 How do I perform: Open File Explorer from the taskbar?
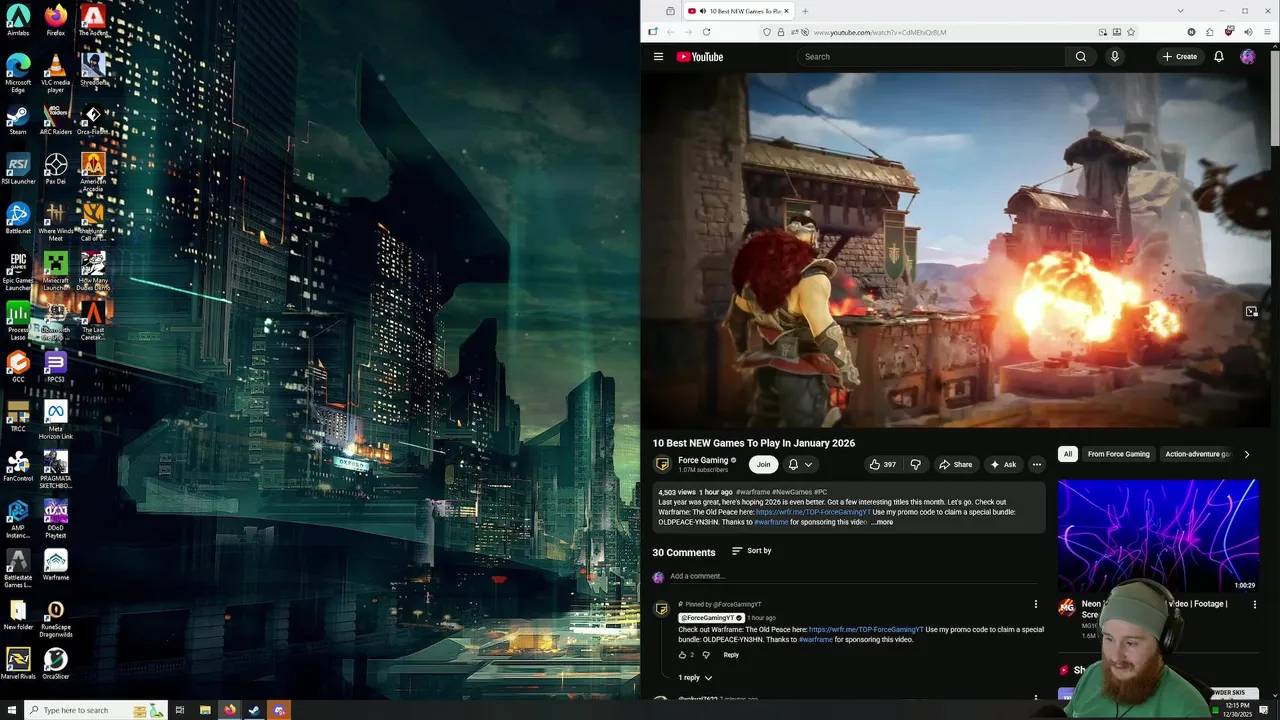pos(205,710)
